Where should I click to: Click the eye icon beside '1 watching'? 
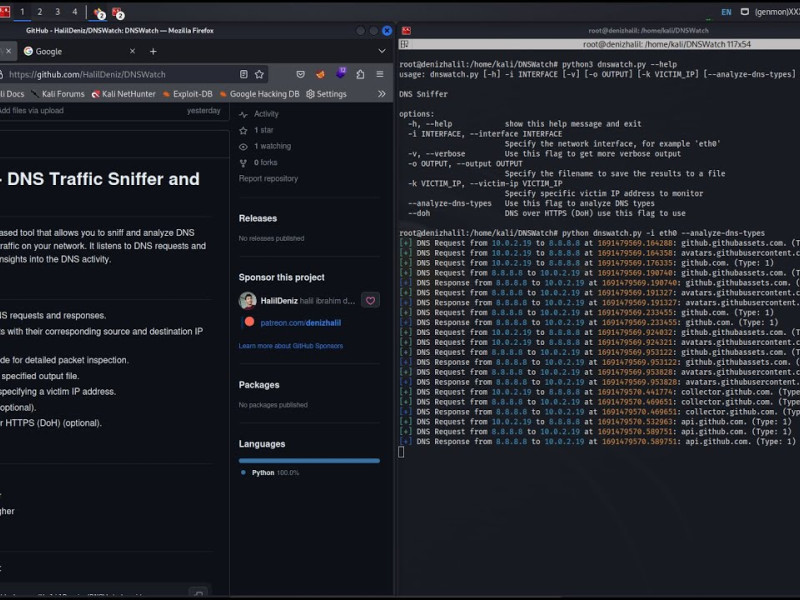point(243,146)
